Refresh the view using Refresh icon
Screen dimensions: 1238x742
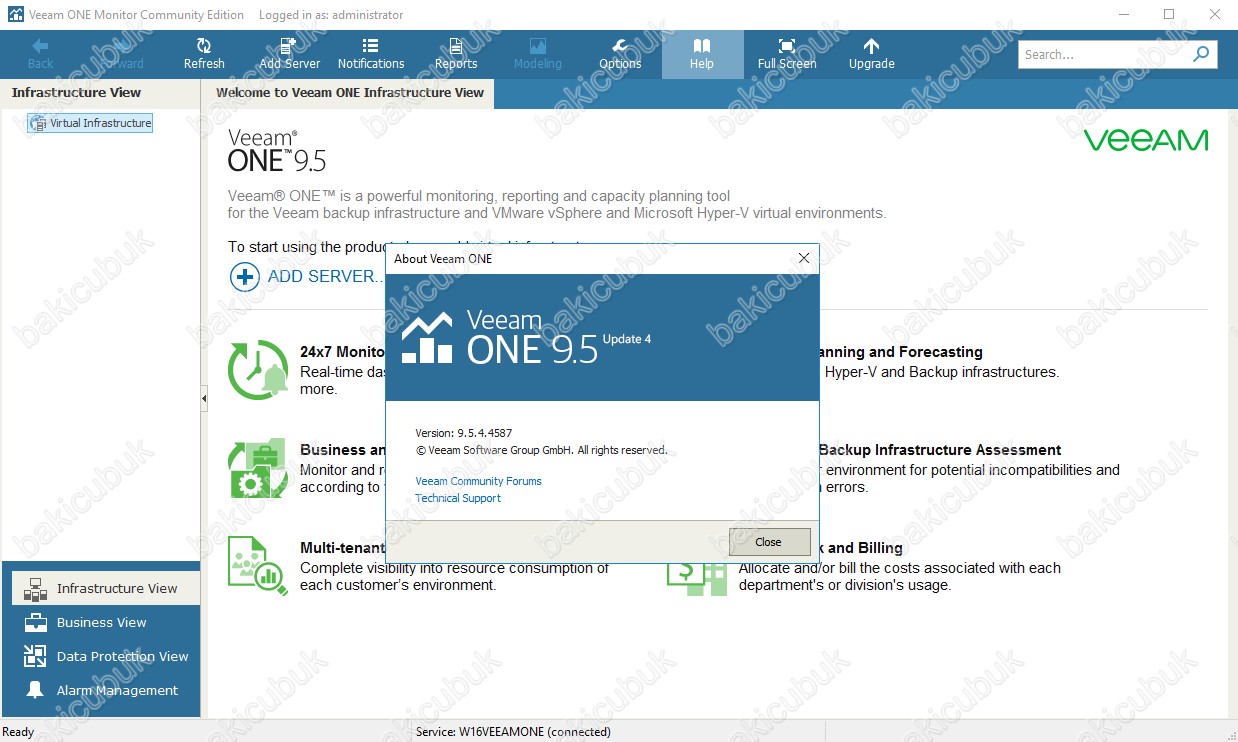204,54
